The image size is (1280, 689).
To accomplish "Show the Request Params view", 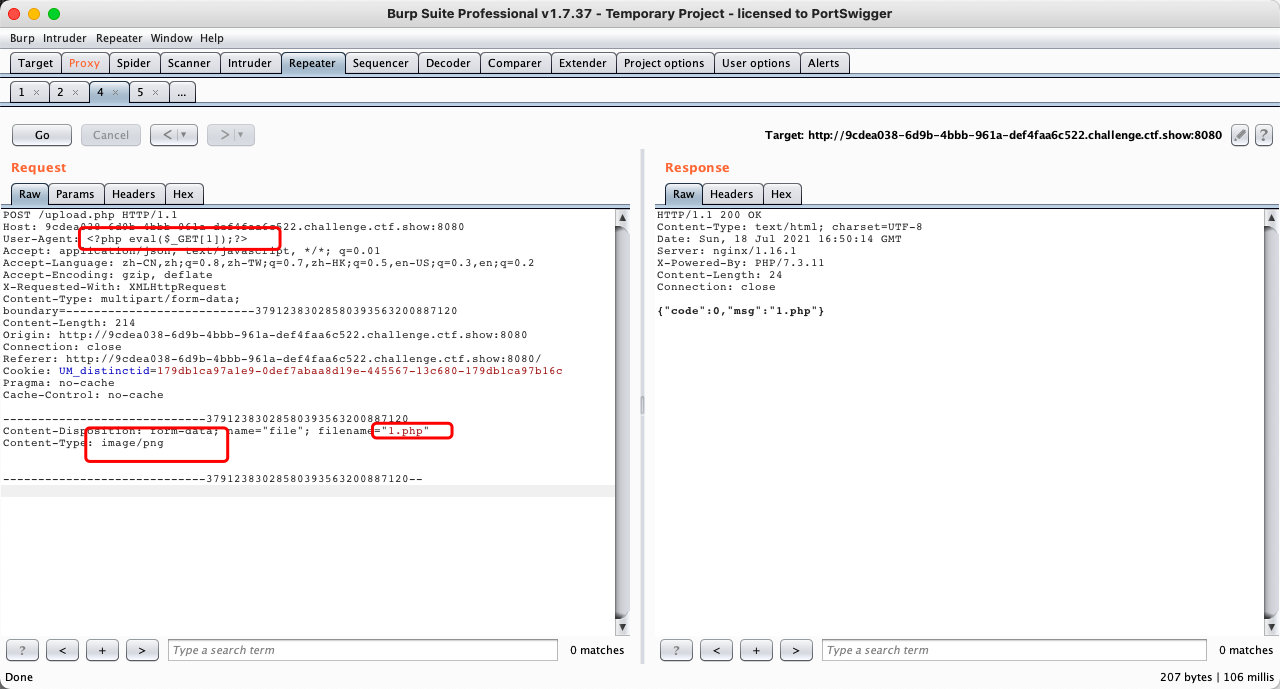I will (75, 194).
